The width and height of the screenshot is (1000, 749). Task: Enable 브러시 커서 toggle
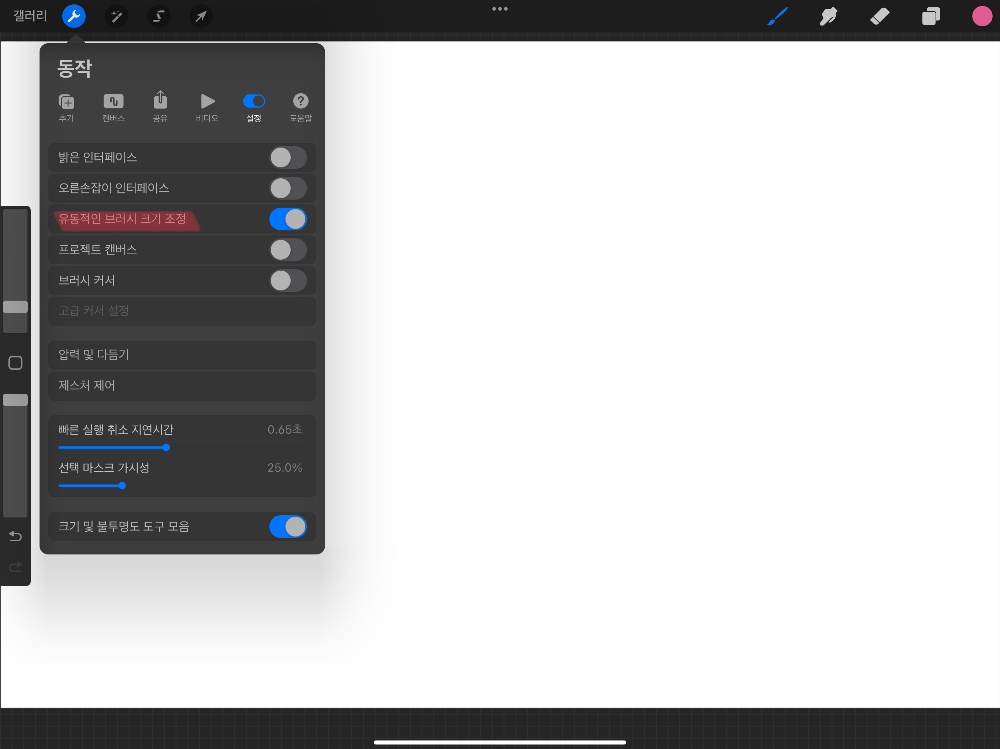288,280
